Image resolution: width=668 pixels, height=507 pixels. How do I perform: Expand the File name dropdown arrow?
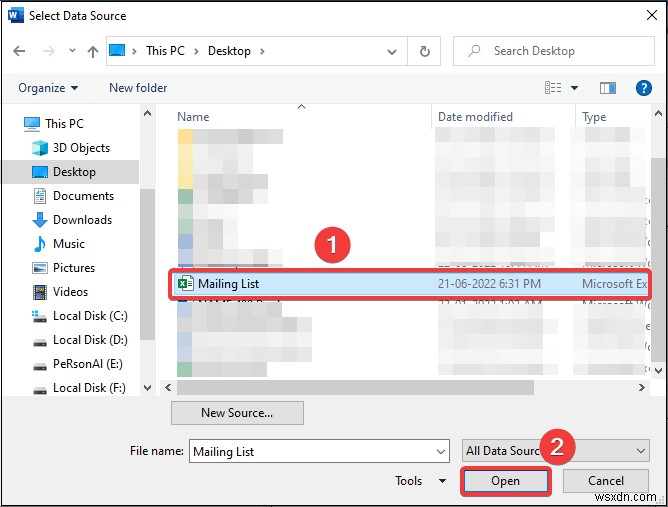[441, 452]
